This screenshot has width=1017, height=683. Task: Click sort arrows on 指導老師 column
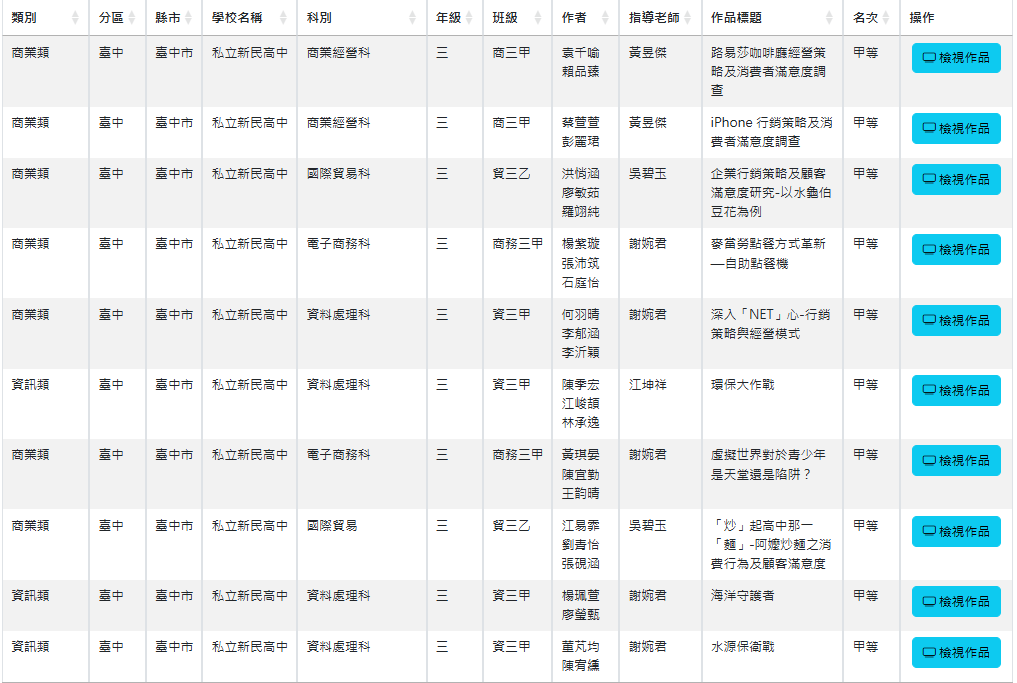pos(687,18)
